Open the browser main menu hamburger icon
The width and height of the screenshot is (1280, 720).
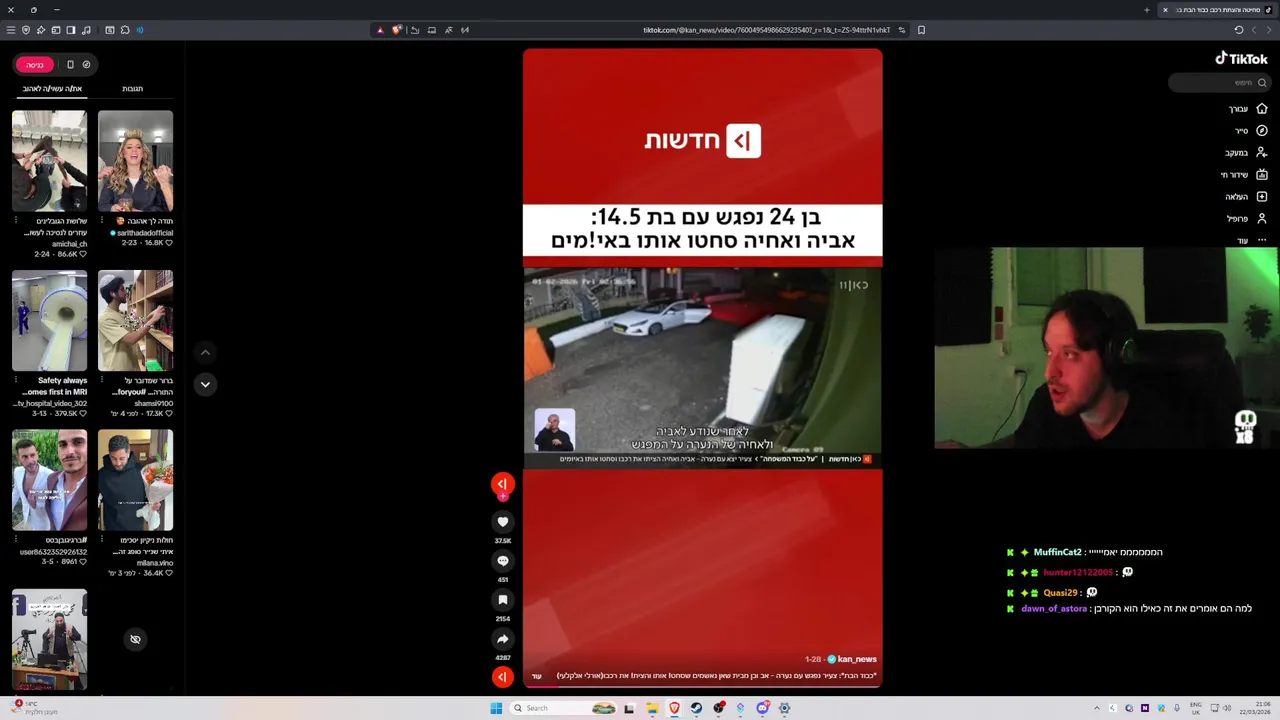[x=11, y=30]
